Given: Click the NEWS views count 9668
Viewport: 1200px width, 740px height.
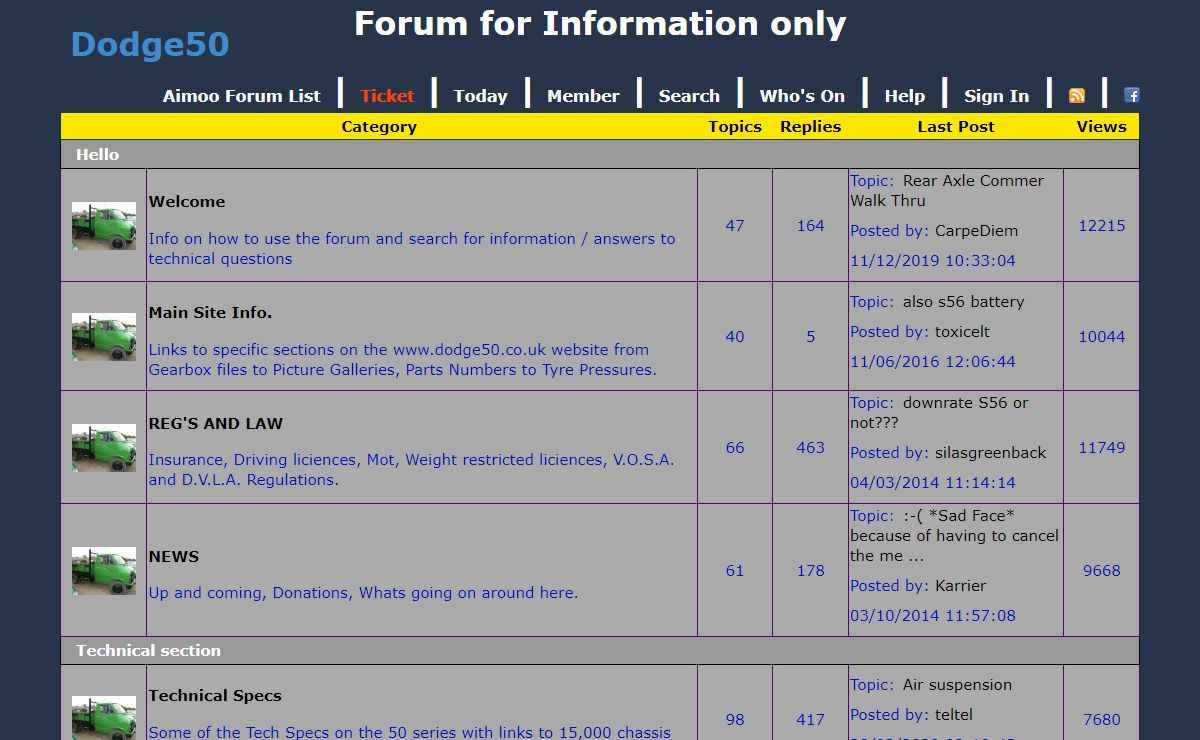Looking at the screenshot, I should [1102, 570].
